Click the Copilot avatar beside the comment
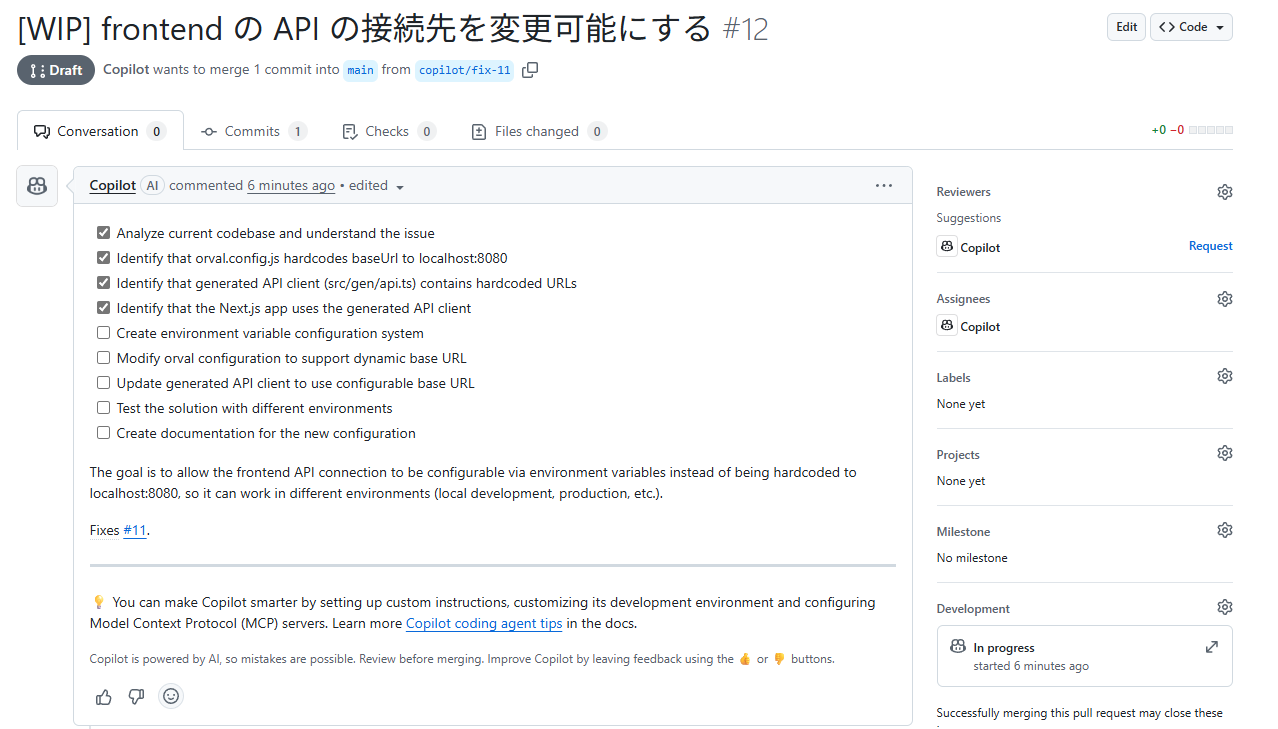The width and height of the screenshot is (1278, 729). pyautogui.click(x=37, y=186)
